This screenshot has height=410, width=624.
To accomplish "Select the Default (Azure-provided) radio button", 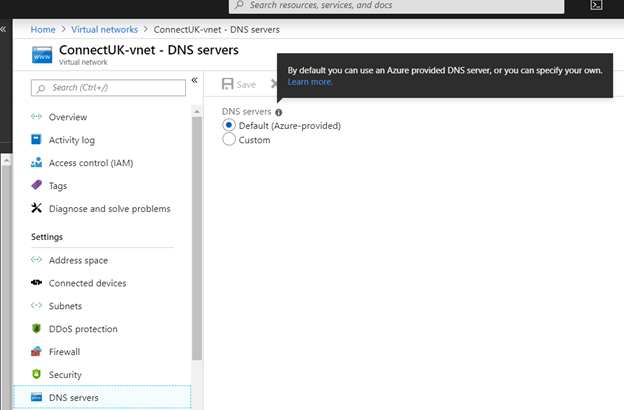I will [x=229, y=126].
